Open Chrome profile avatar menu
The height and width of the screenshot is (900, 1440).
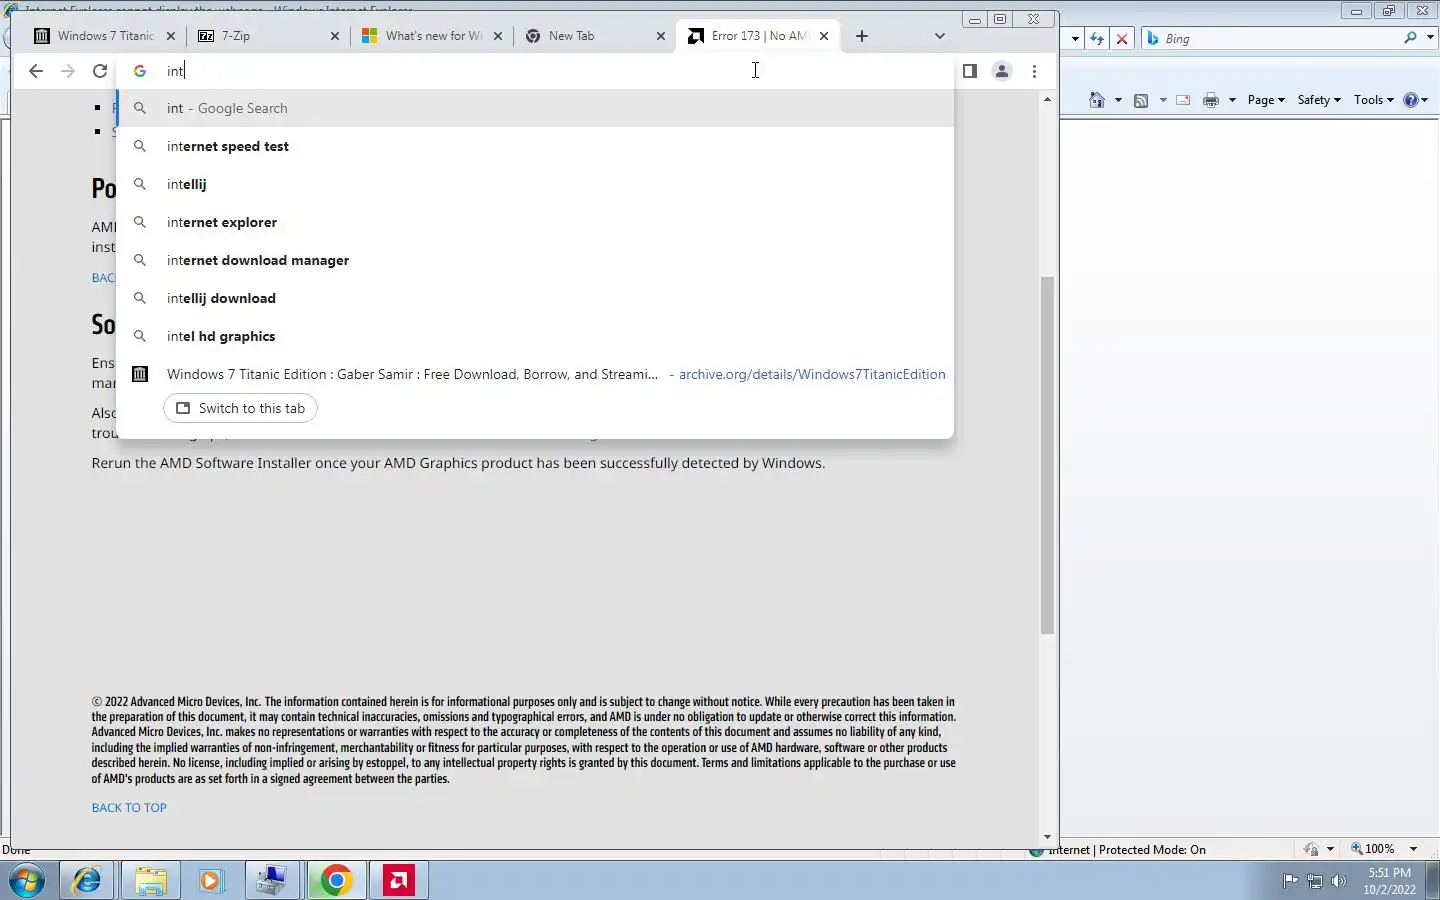[x=1001, y=71]
